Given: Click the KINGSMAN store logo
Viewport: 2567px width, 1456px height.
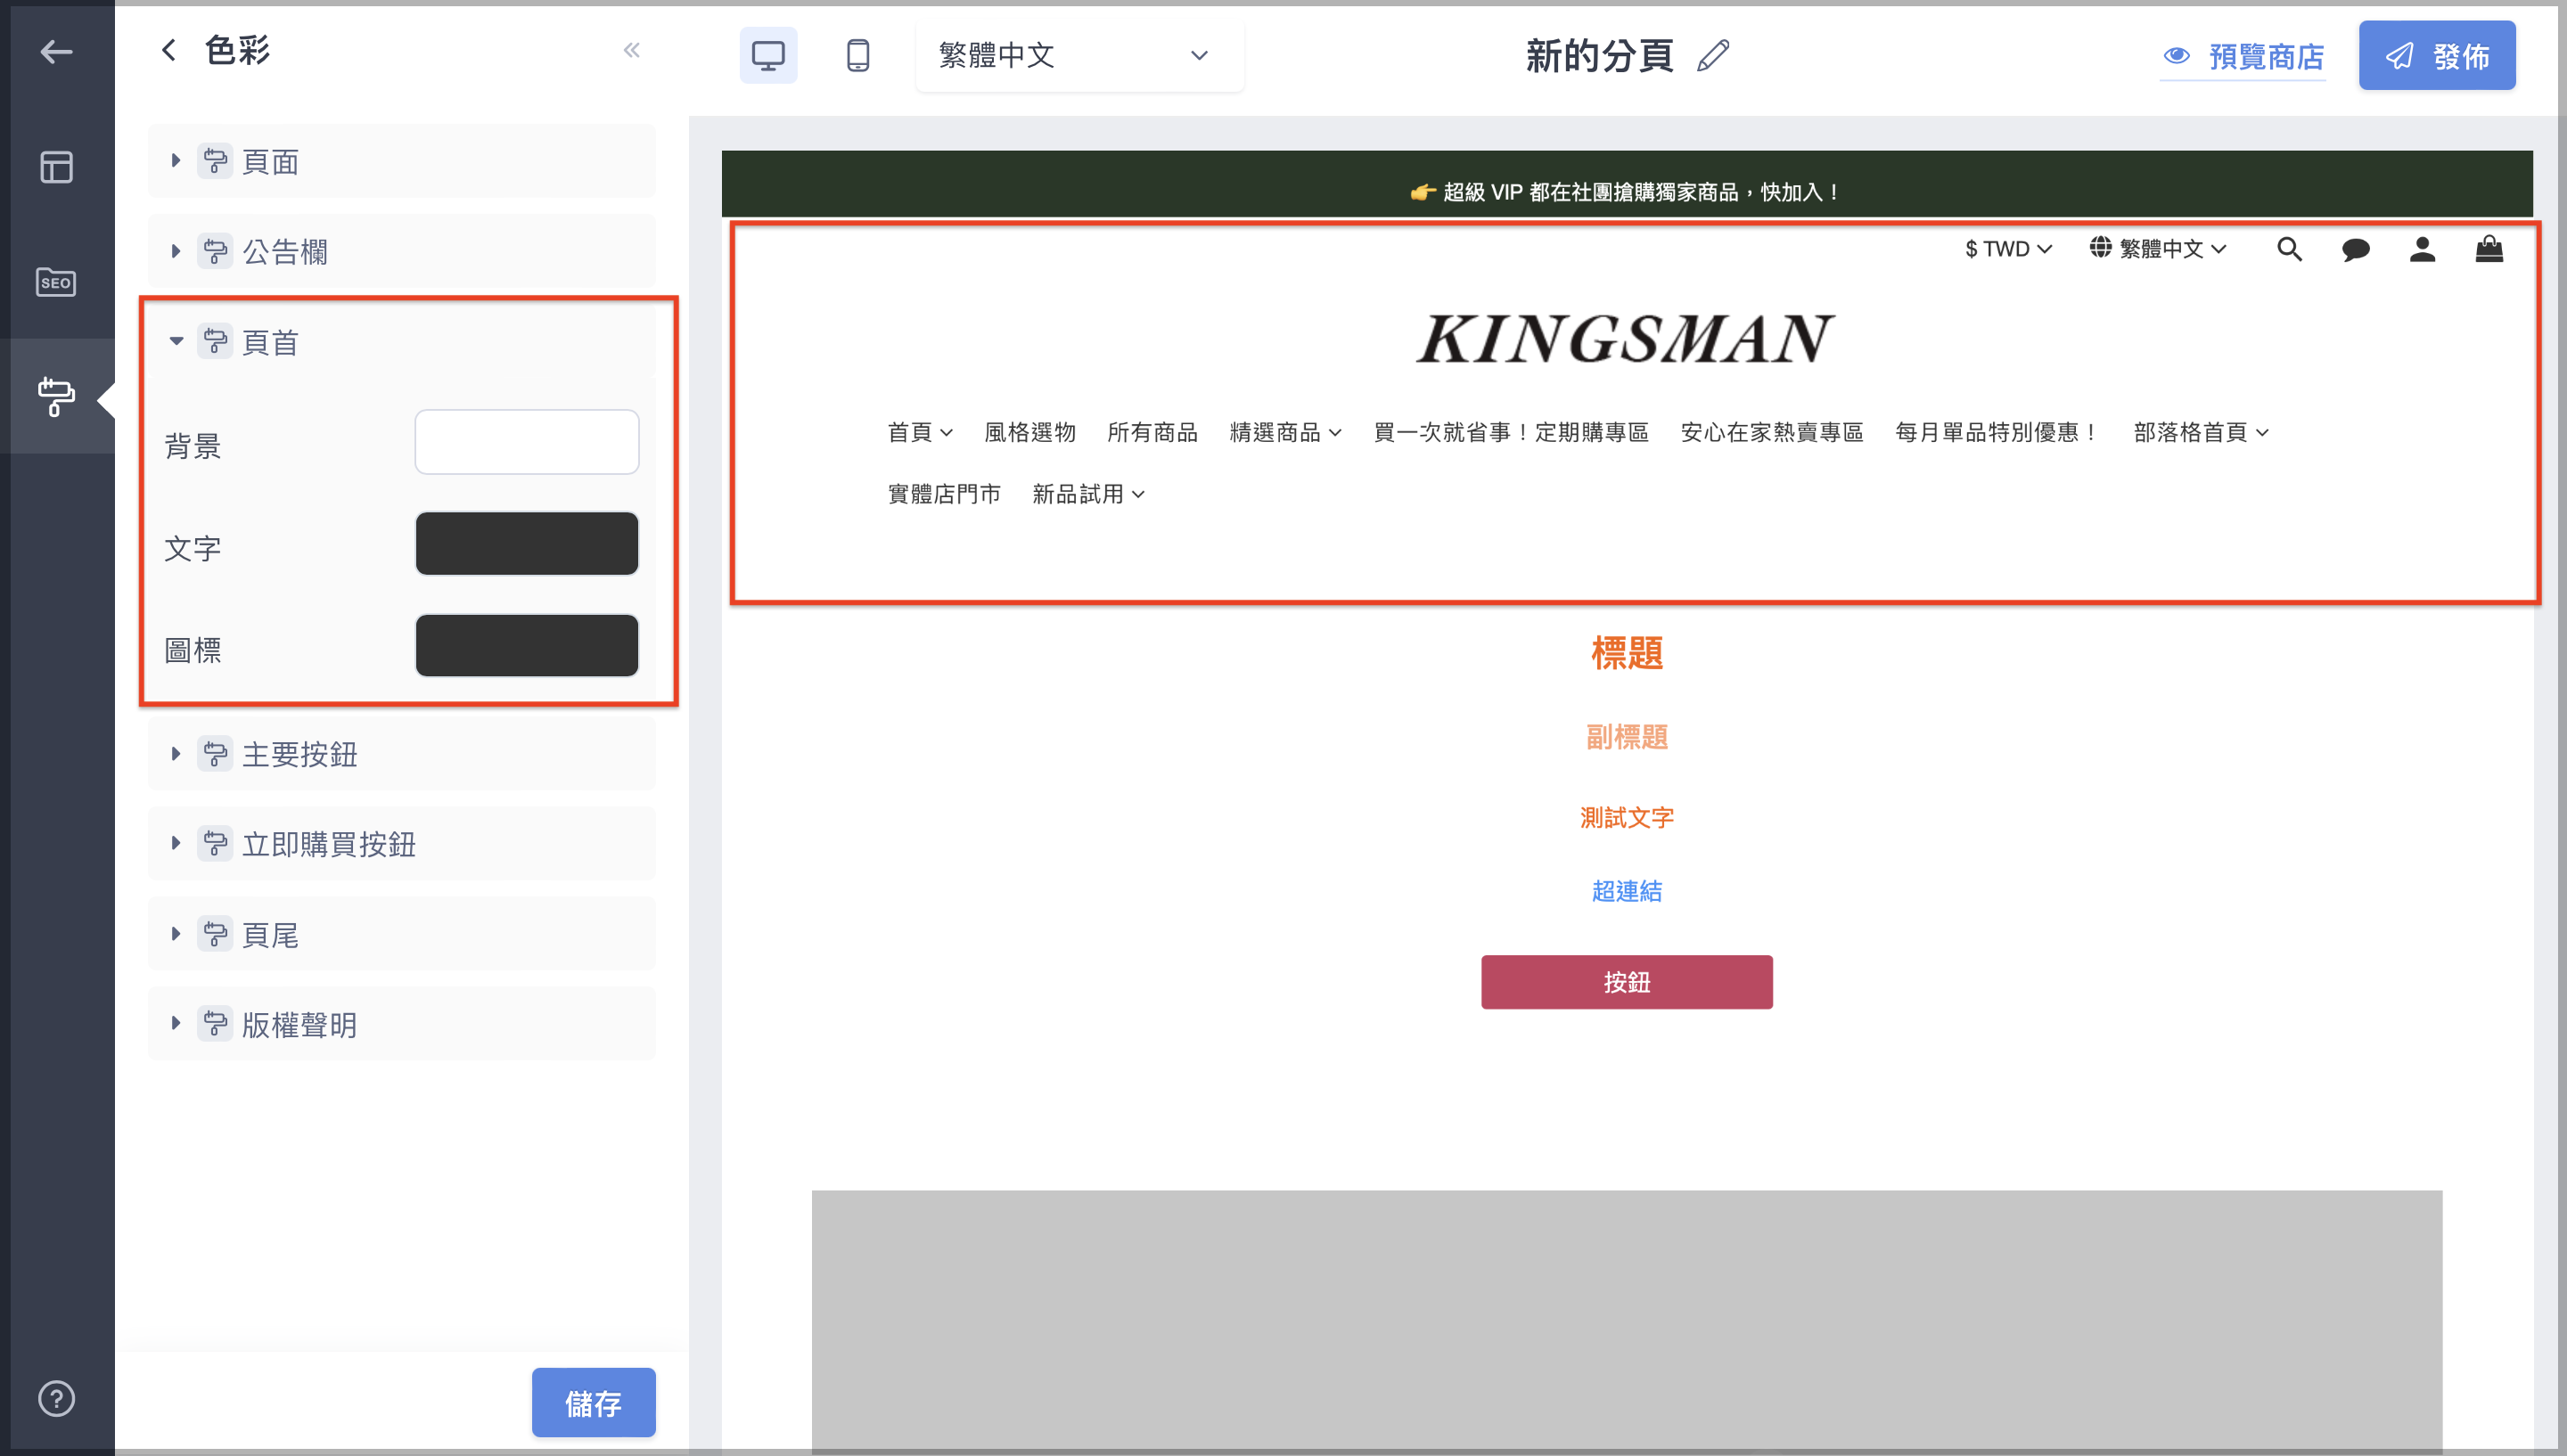Looking at the screenshot, I should pos(1626,338).
